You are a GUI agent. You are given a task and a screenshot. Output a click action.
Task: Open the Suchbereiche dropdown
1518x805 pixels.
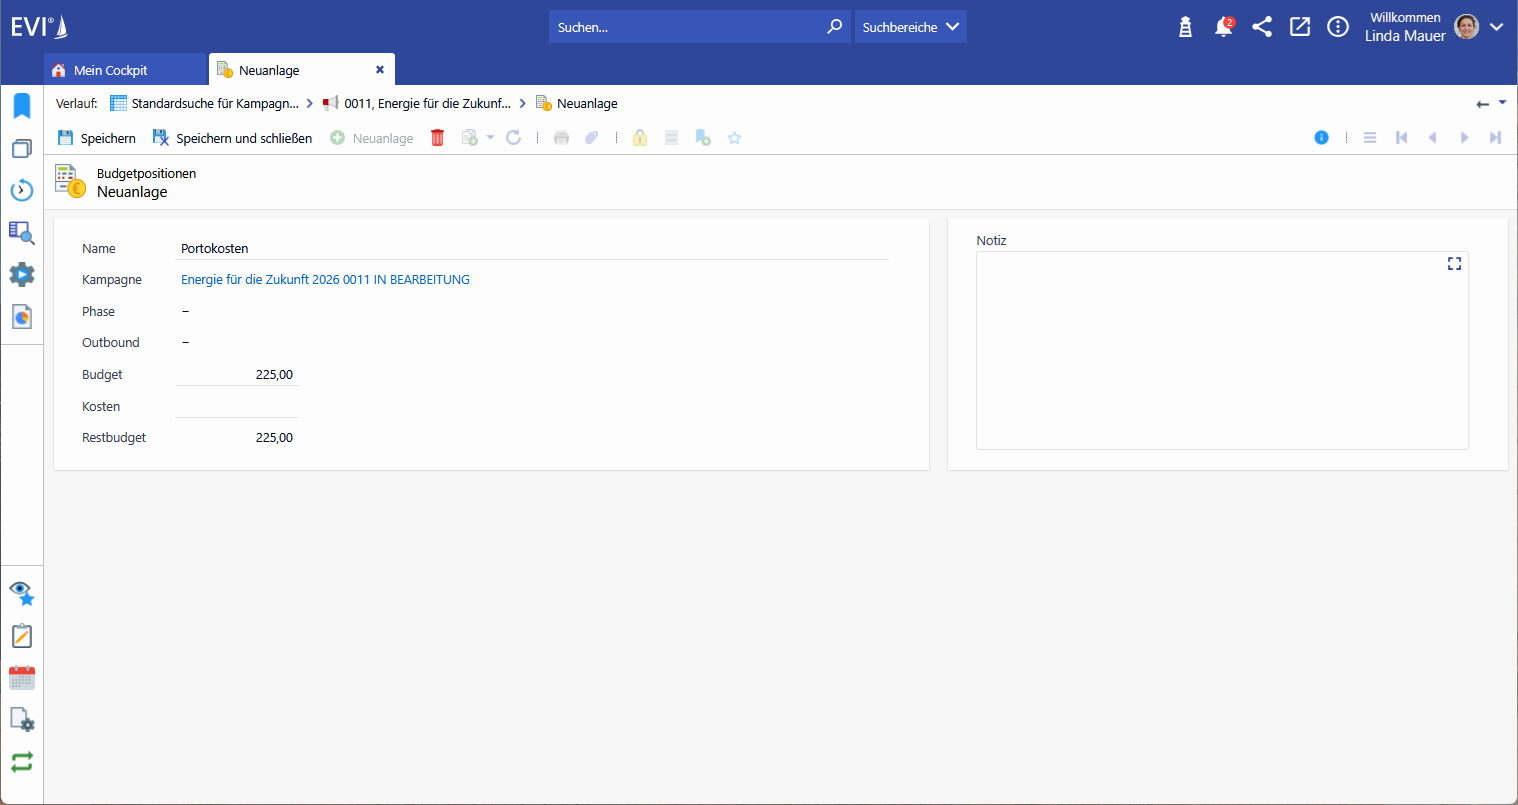[x=910, y=27]
